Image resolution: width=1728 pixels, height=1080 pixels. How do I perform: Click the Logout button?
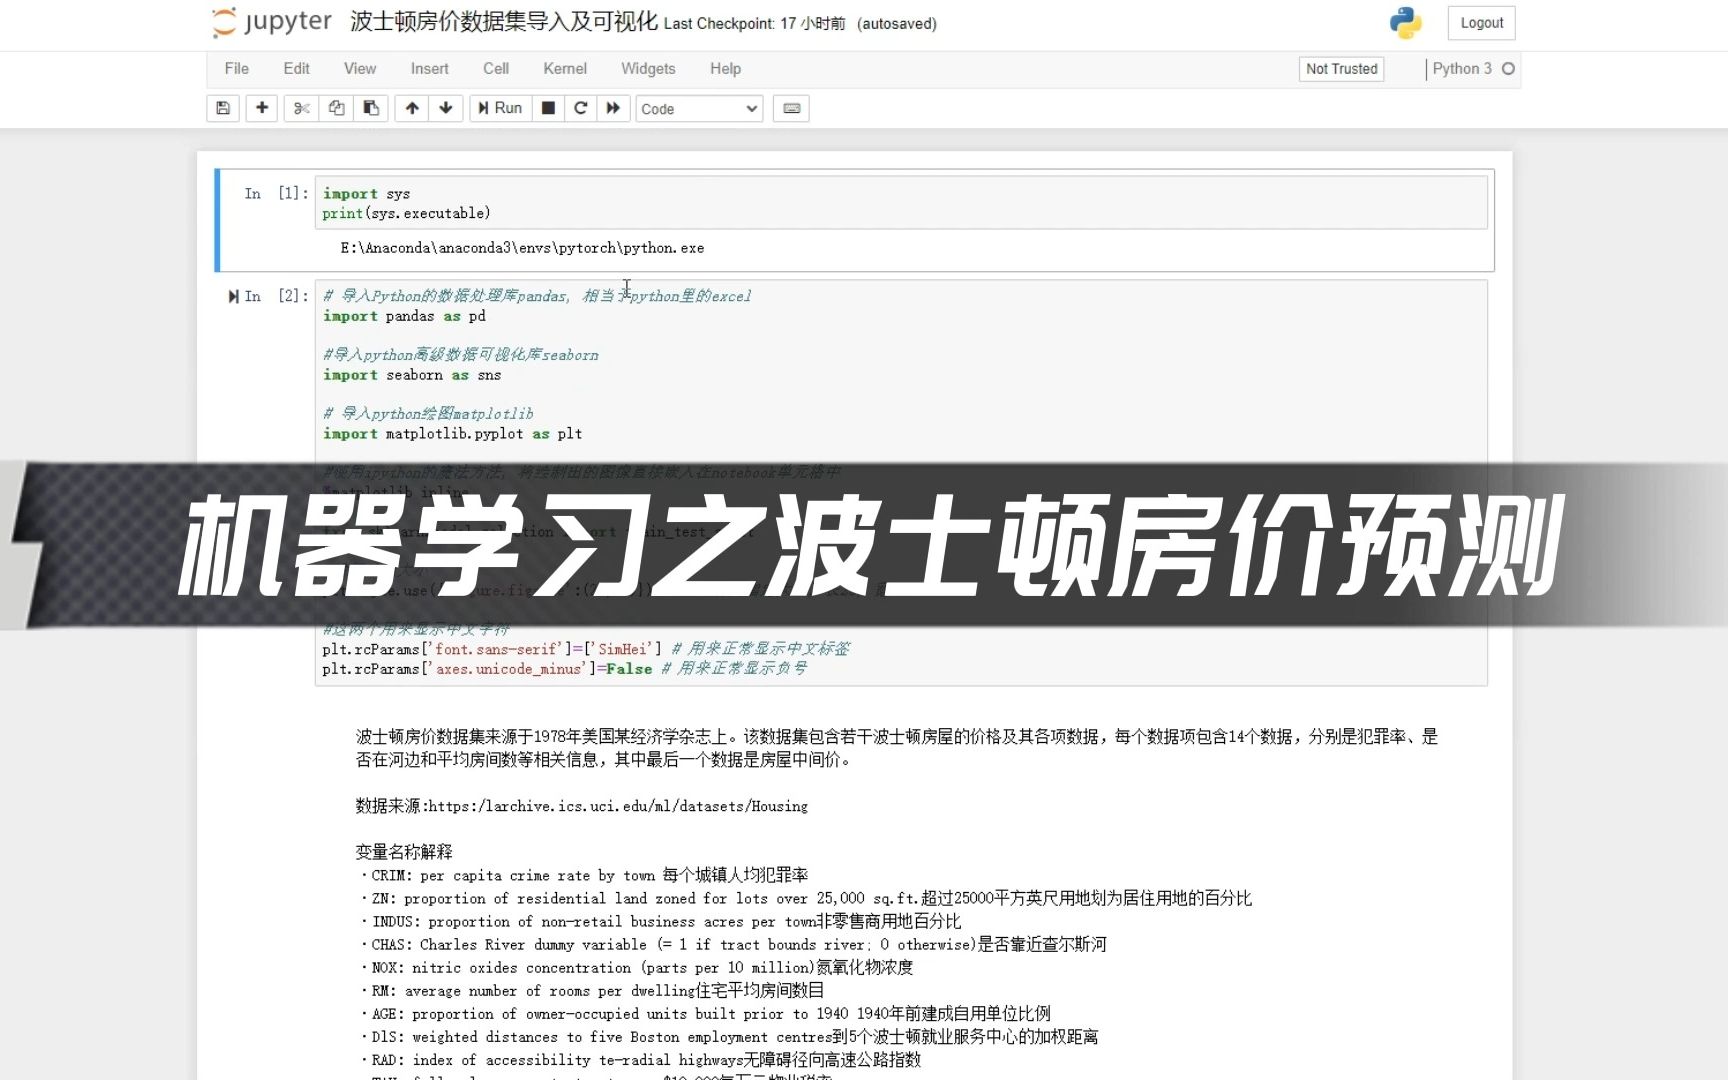[1481, 23]
